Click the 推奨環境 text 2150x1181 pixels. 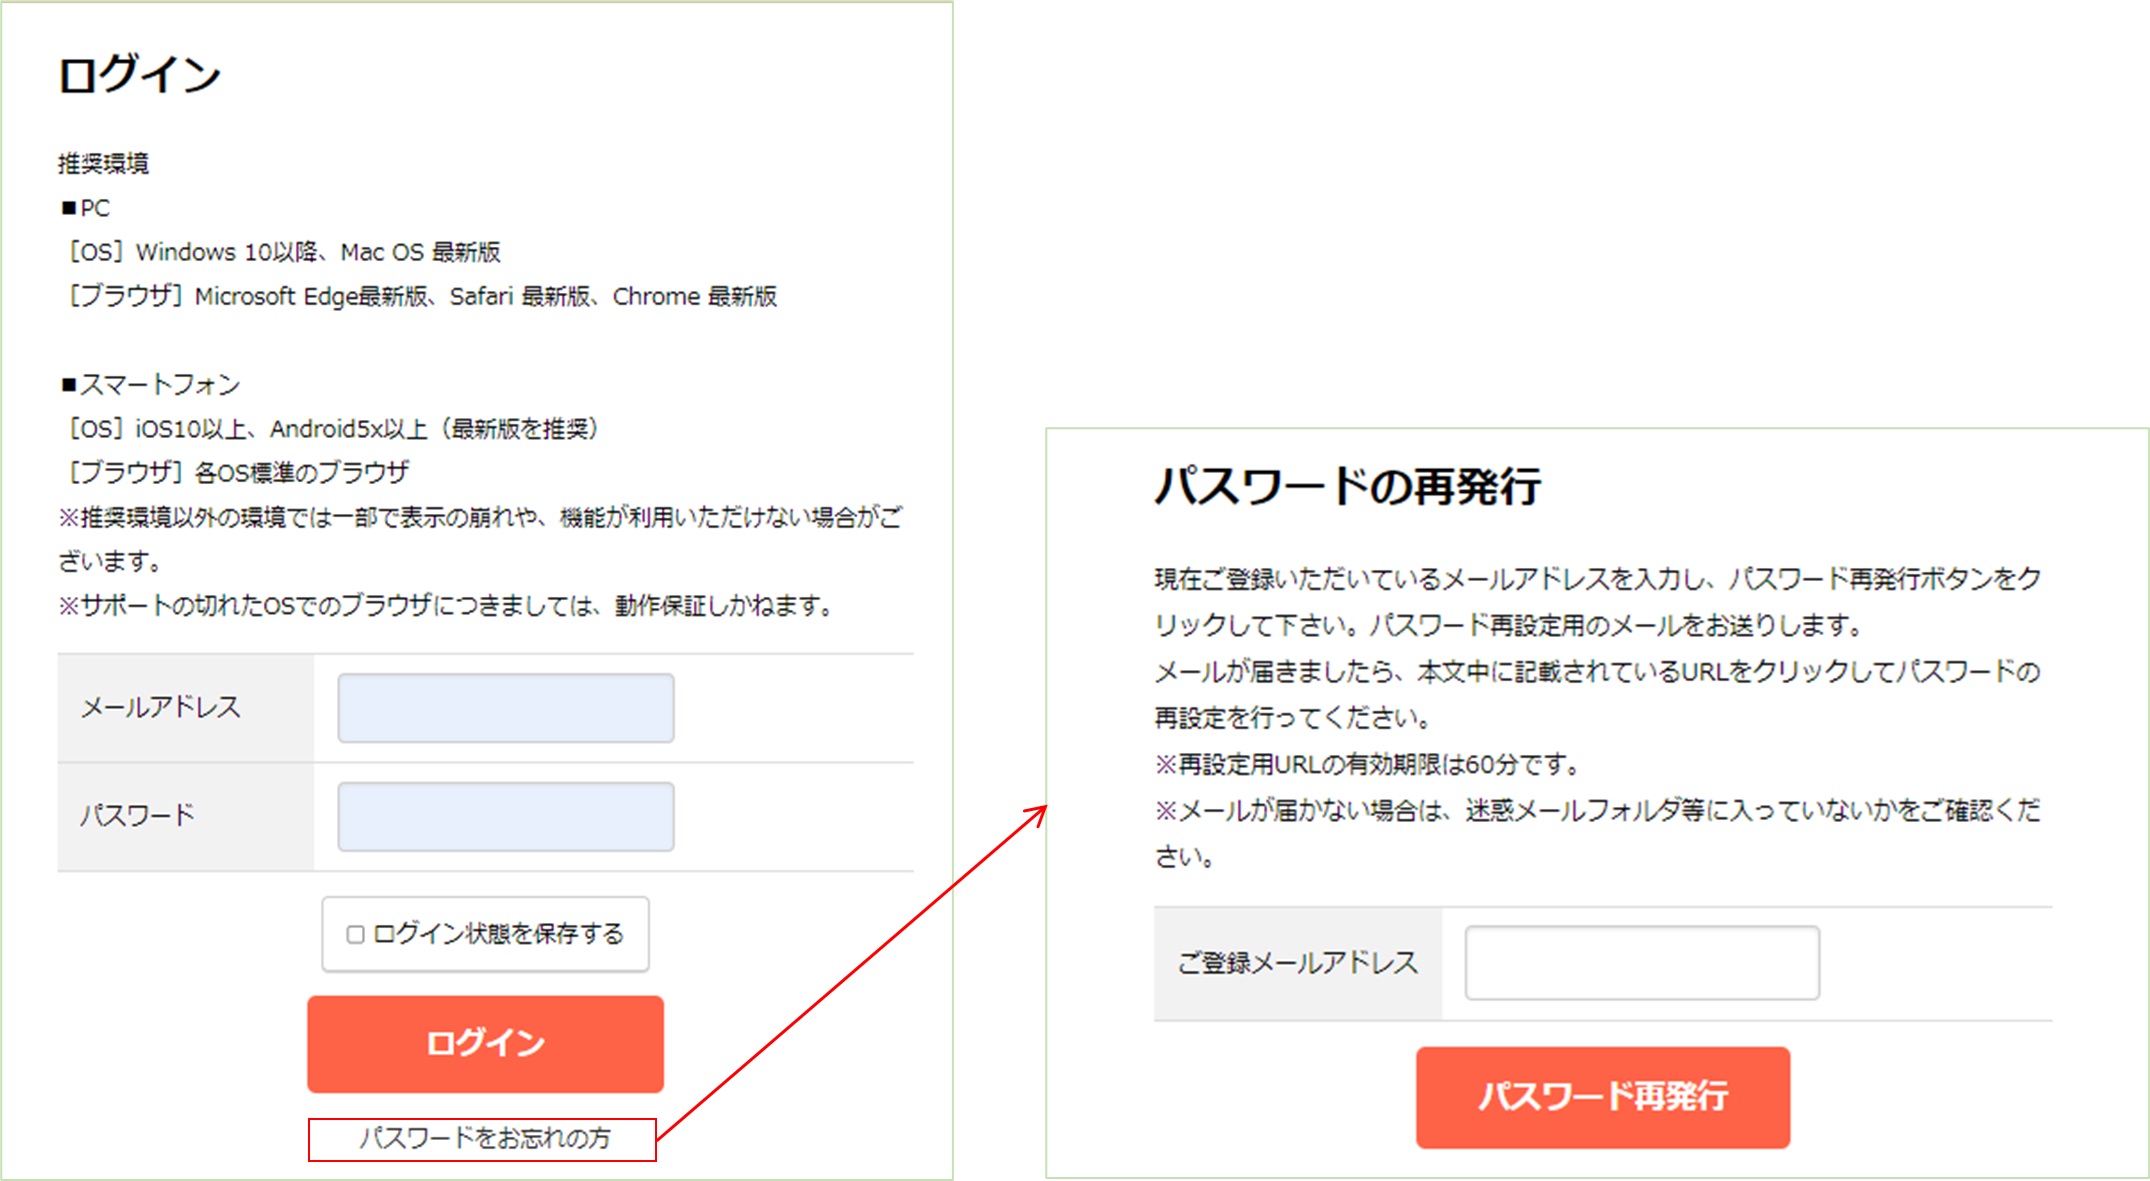click(x=103, y=163)
